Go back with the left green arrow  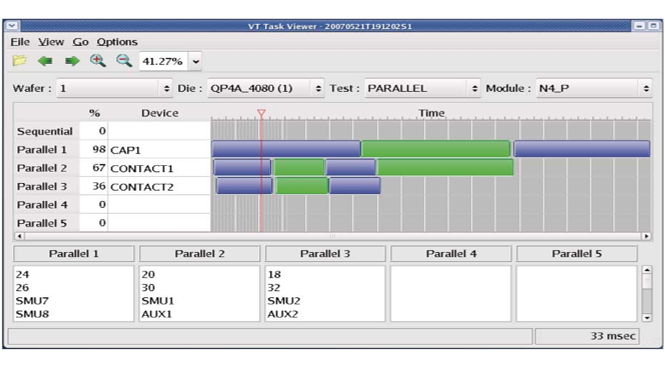click(x=45, y=61)
